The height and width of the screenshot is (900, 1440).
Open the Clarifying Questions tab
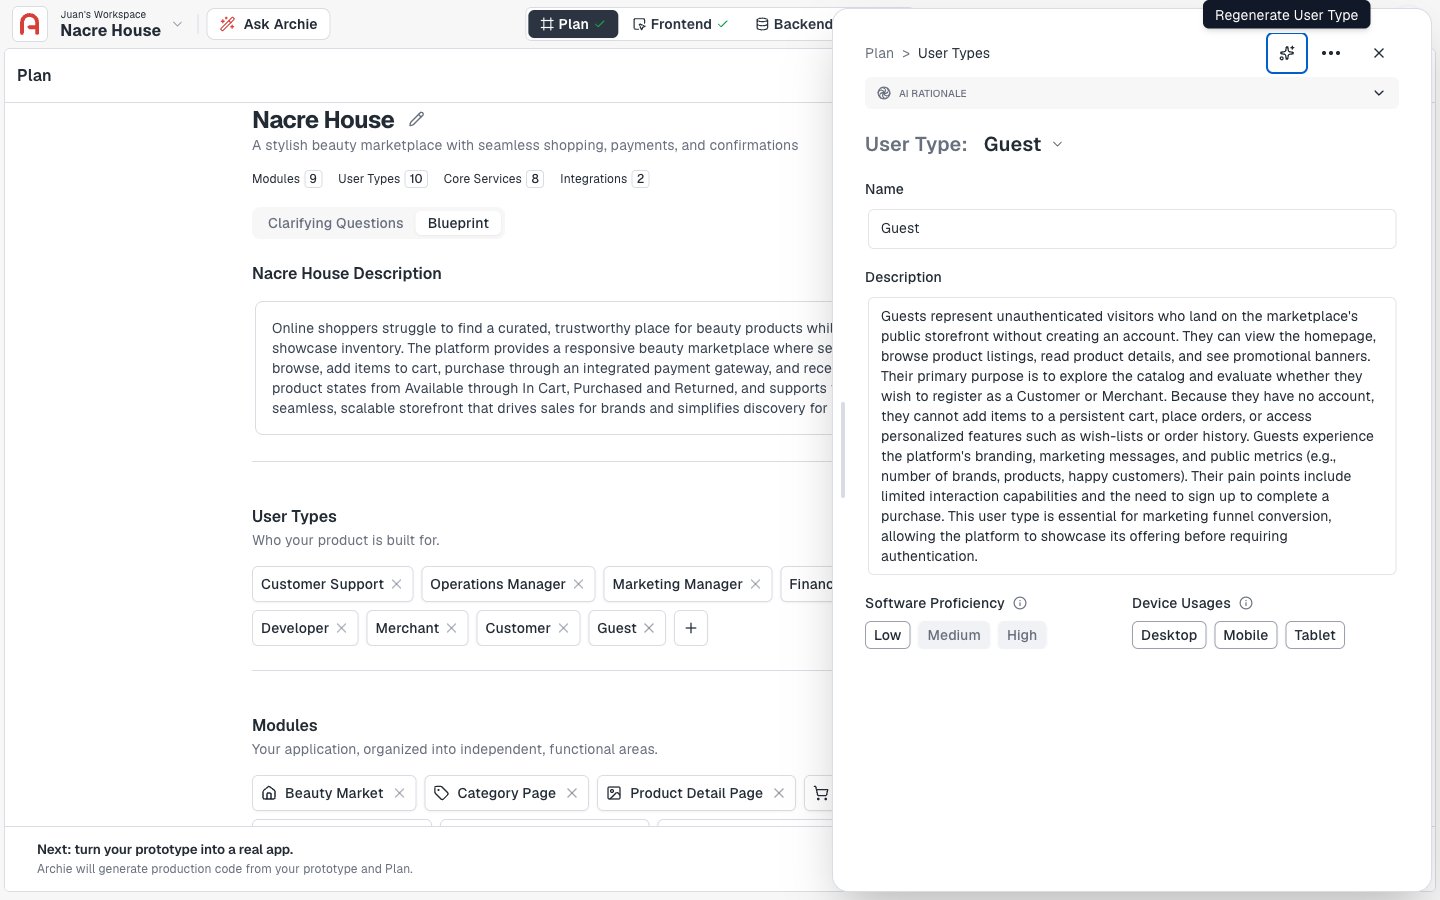[x=335, y=223]
